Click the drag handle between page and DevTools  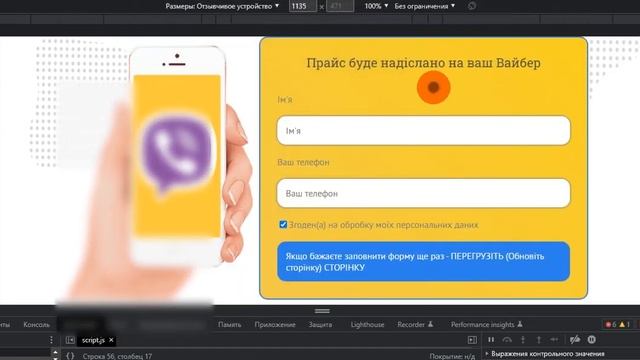point(322,311)
